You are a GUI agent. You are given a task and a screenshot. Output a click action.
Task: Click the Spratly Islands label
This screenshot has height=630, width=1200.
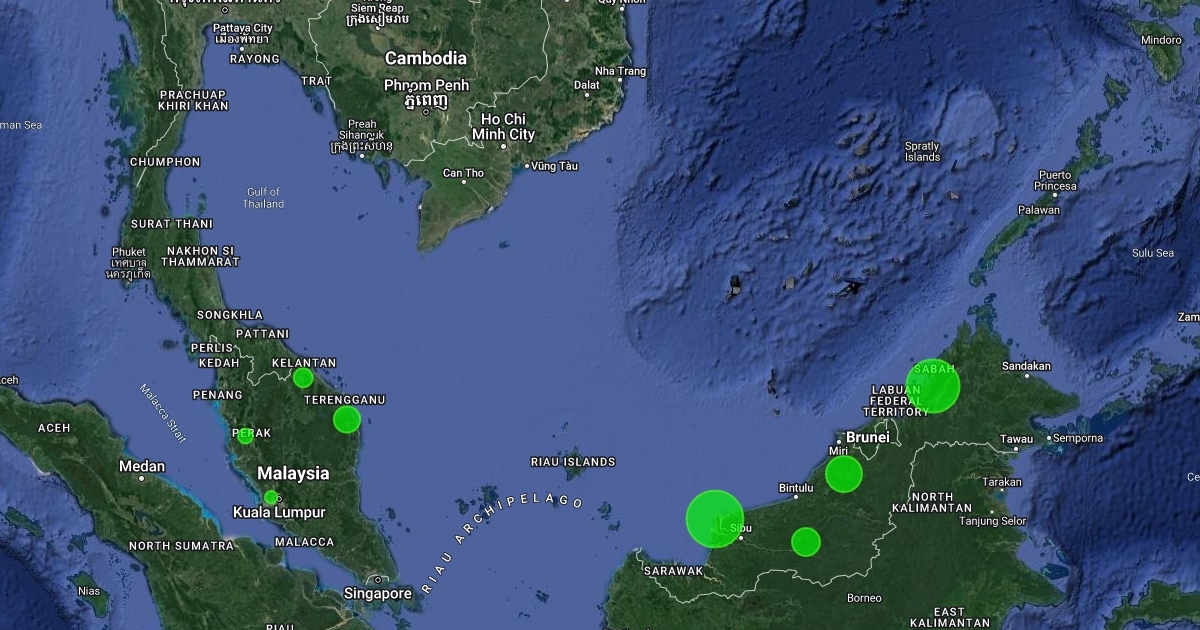[x=922, y=151]
